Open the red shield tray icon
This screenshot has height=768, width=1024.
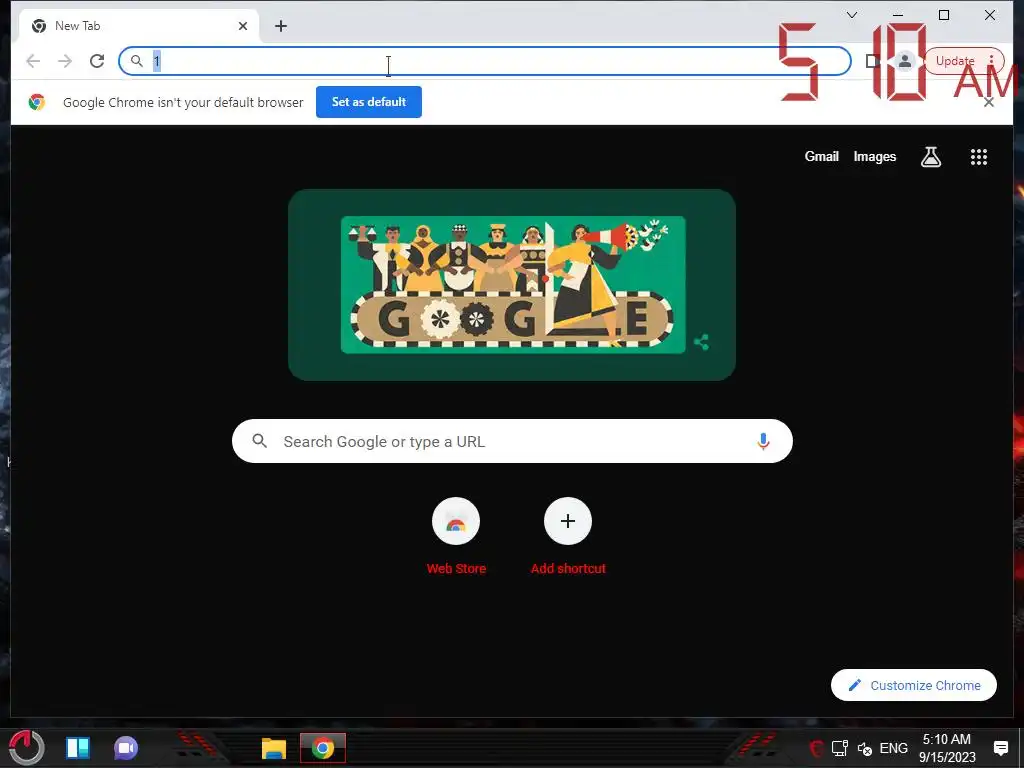tap(816, 748)
